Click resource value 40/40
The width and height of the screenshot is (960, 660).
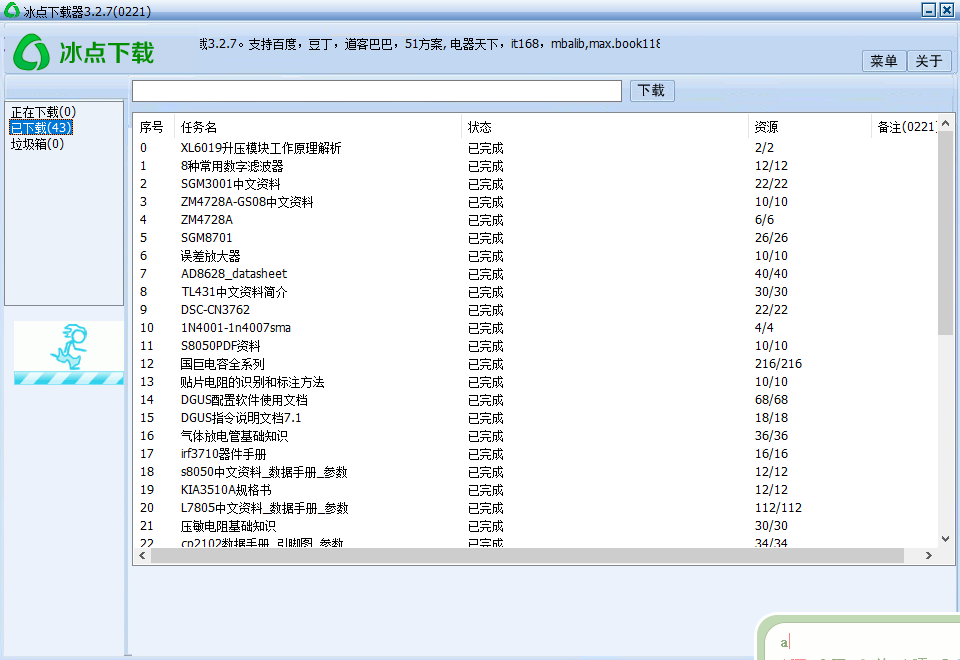[771, 274]
